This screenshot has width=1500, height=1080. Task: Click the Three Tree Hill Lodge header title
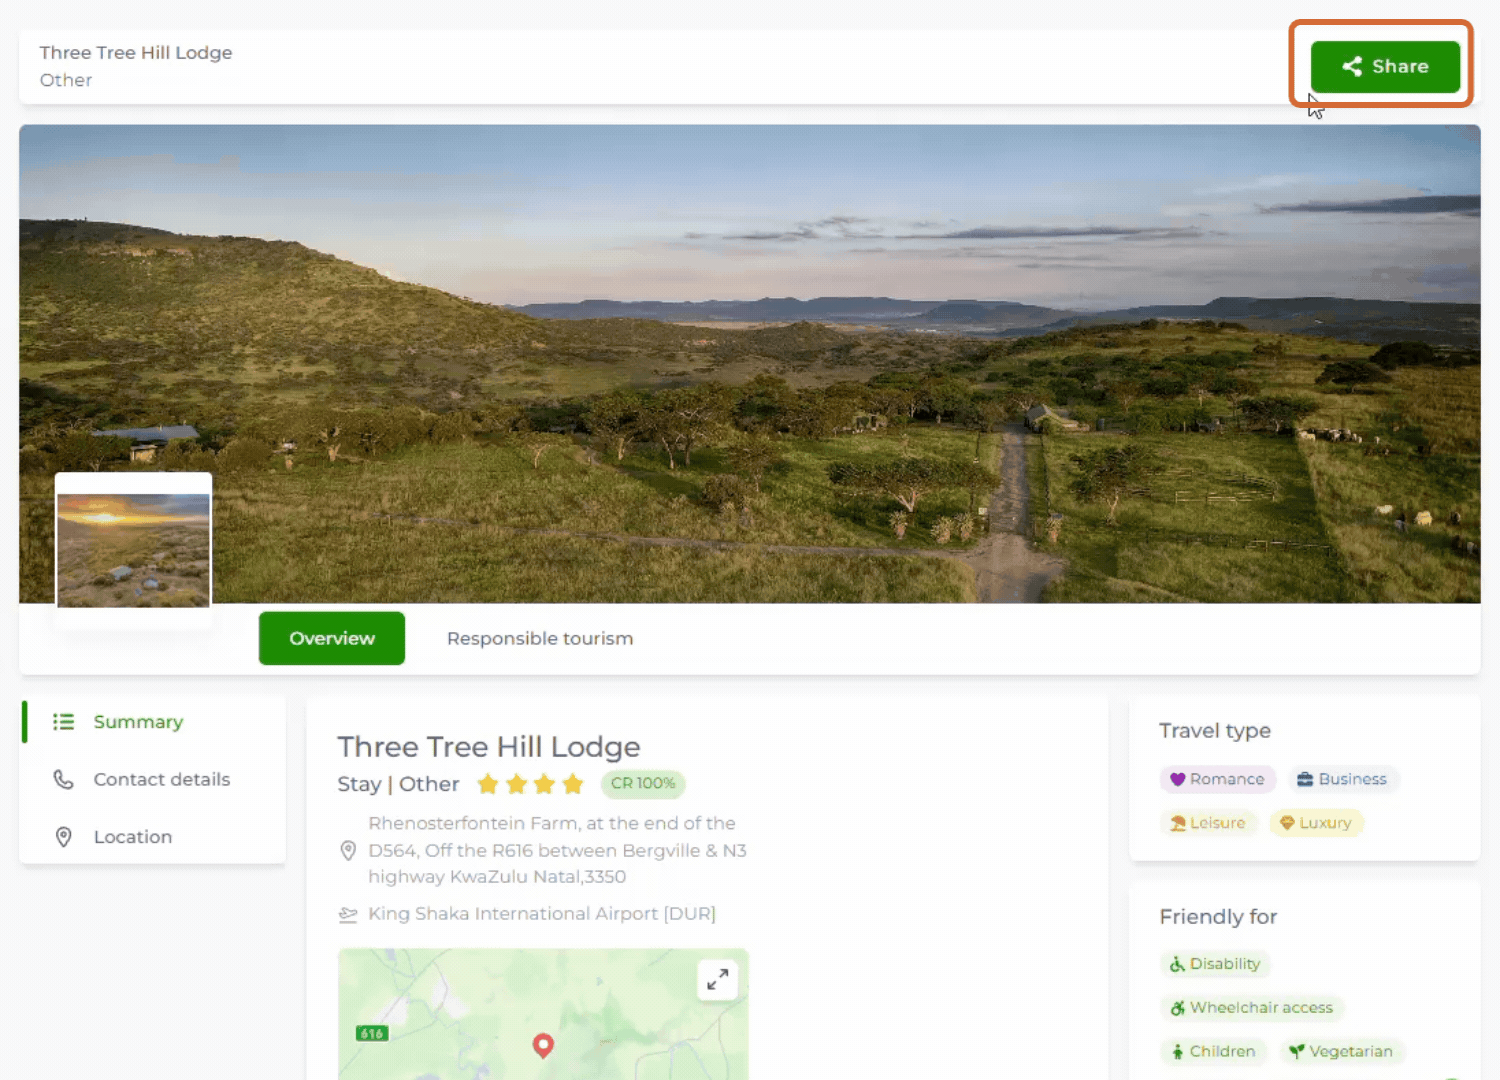[136, 52]
